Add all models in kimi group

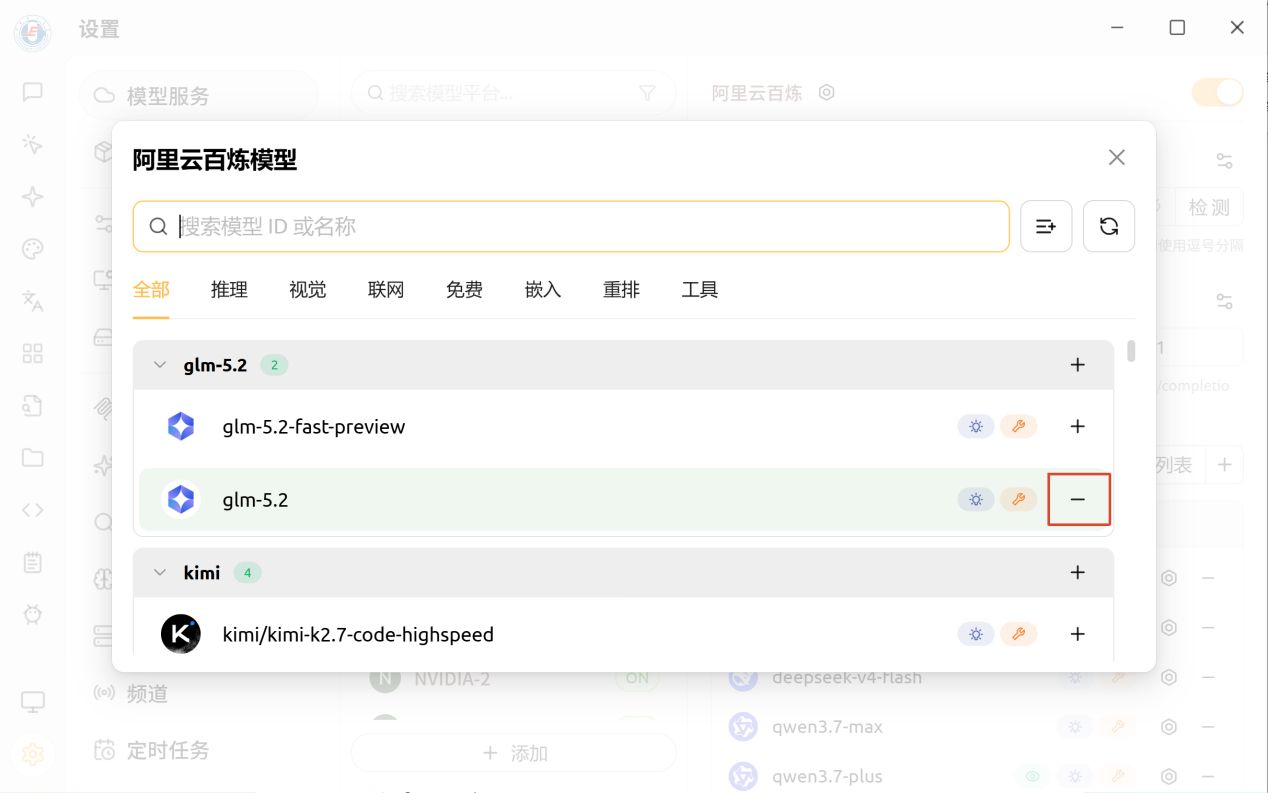[x=1077, y=573]
